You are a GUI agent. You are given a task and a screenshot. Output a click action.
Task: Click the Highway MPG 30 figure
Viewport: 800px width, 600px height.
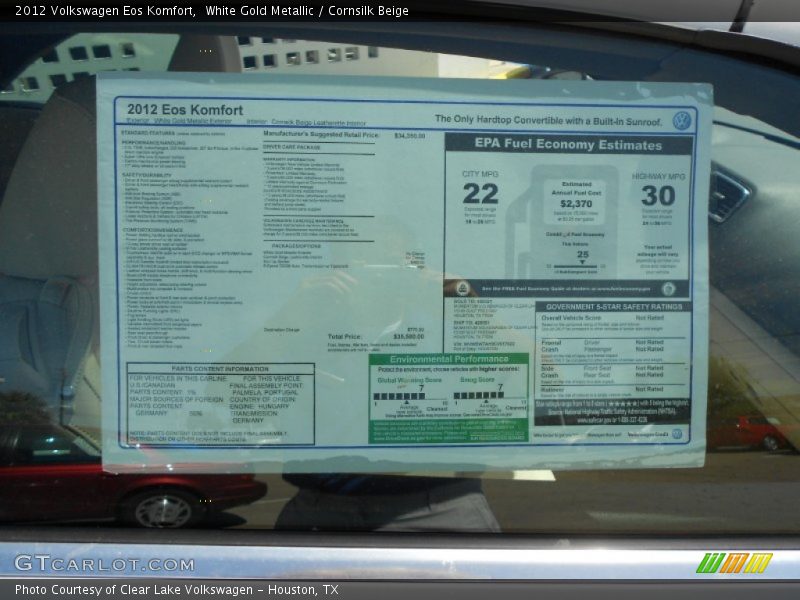tap(658, 195)
